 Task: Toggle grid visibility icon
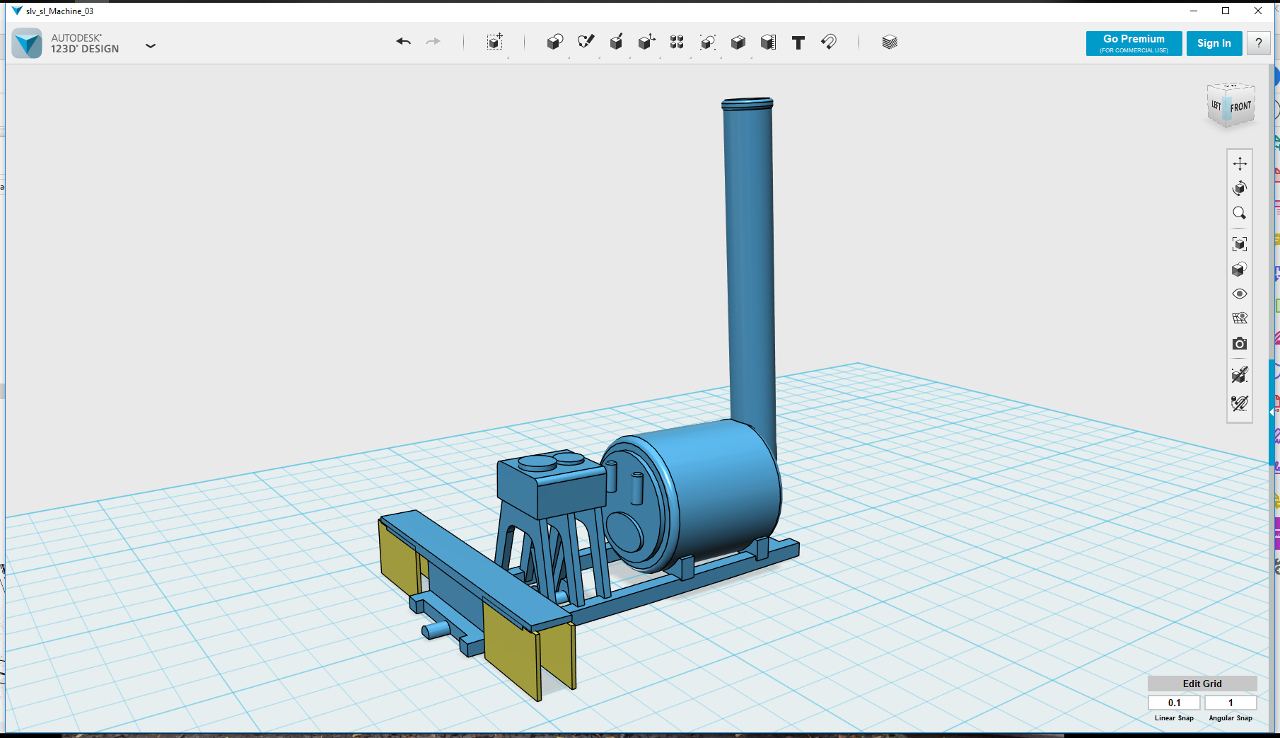coord(1240,319)
